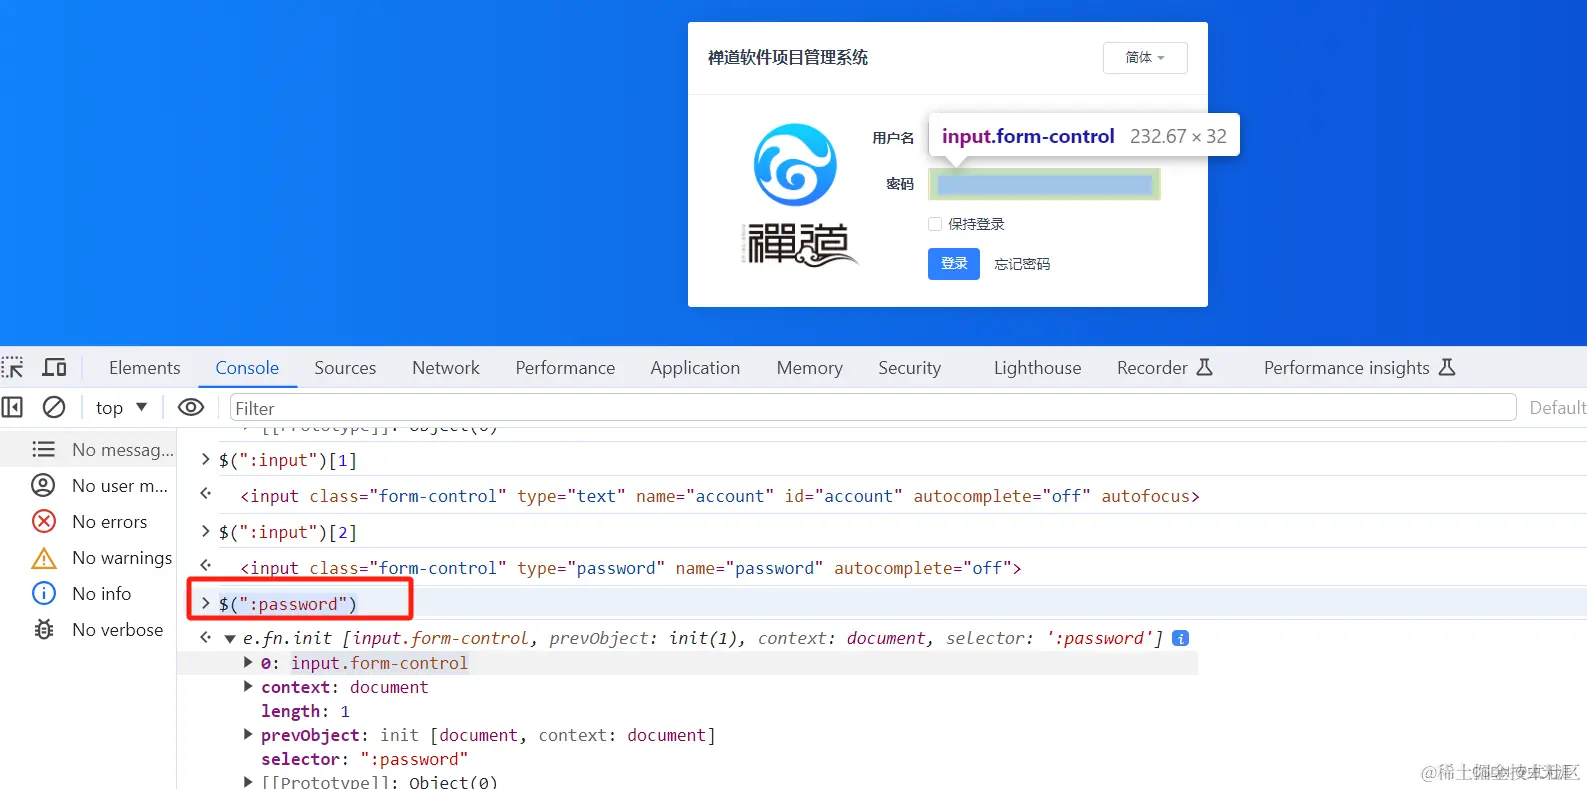Open the 简体 language dropdown
Screen dimensions: 1587x789
[1145, 58]
